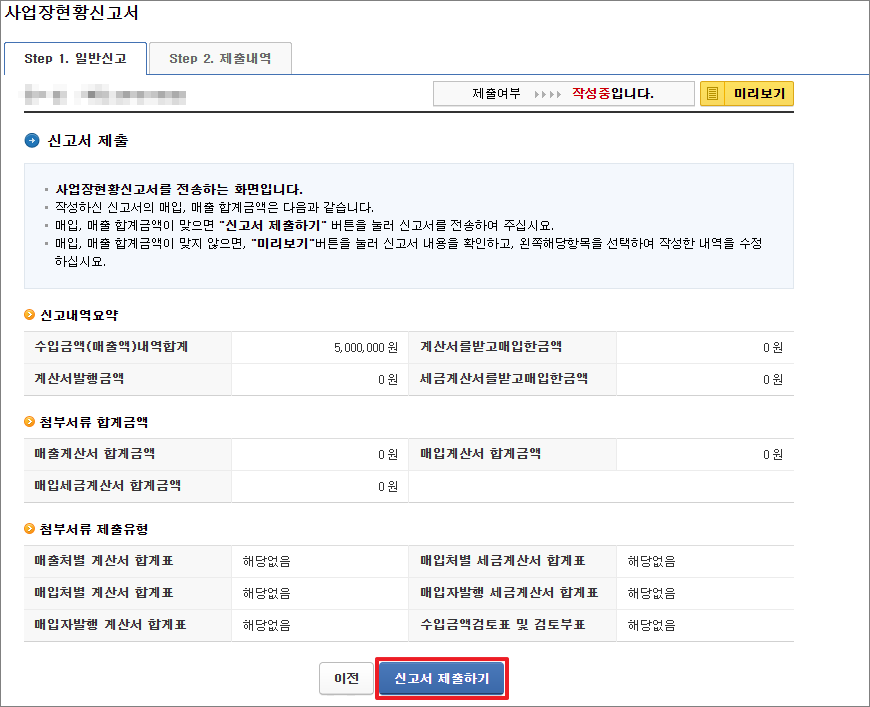The width and height of the screenshot is (870, 707).
Task: Click the 매출처별 계산서 합계표 row label
Action: pyautogui.click(x=110, y=561)
